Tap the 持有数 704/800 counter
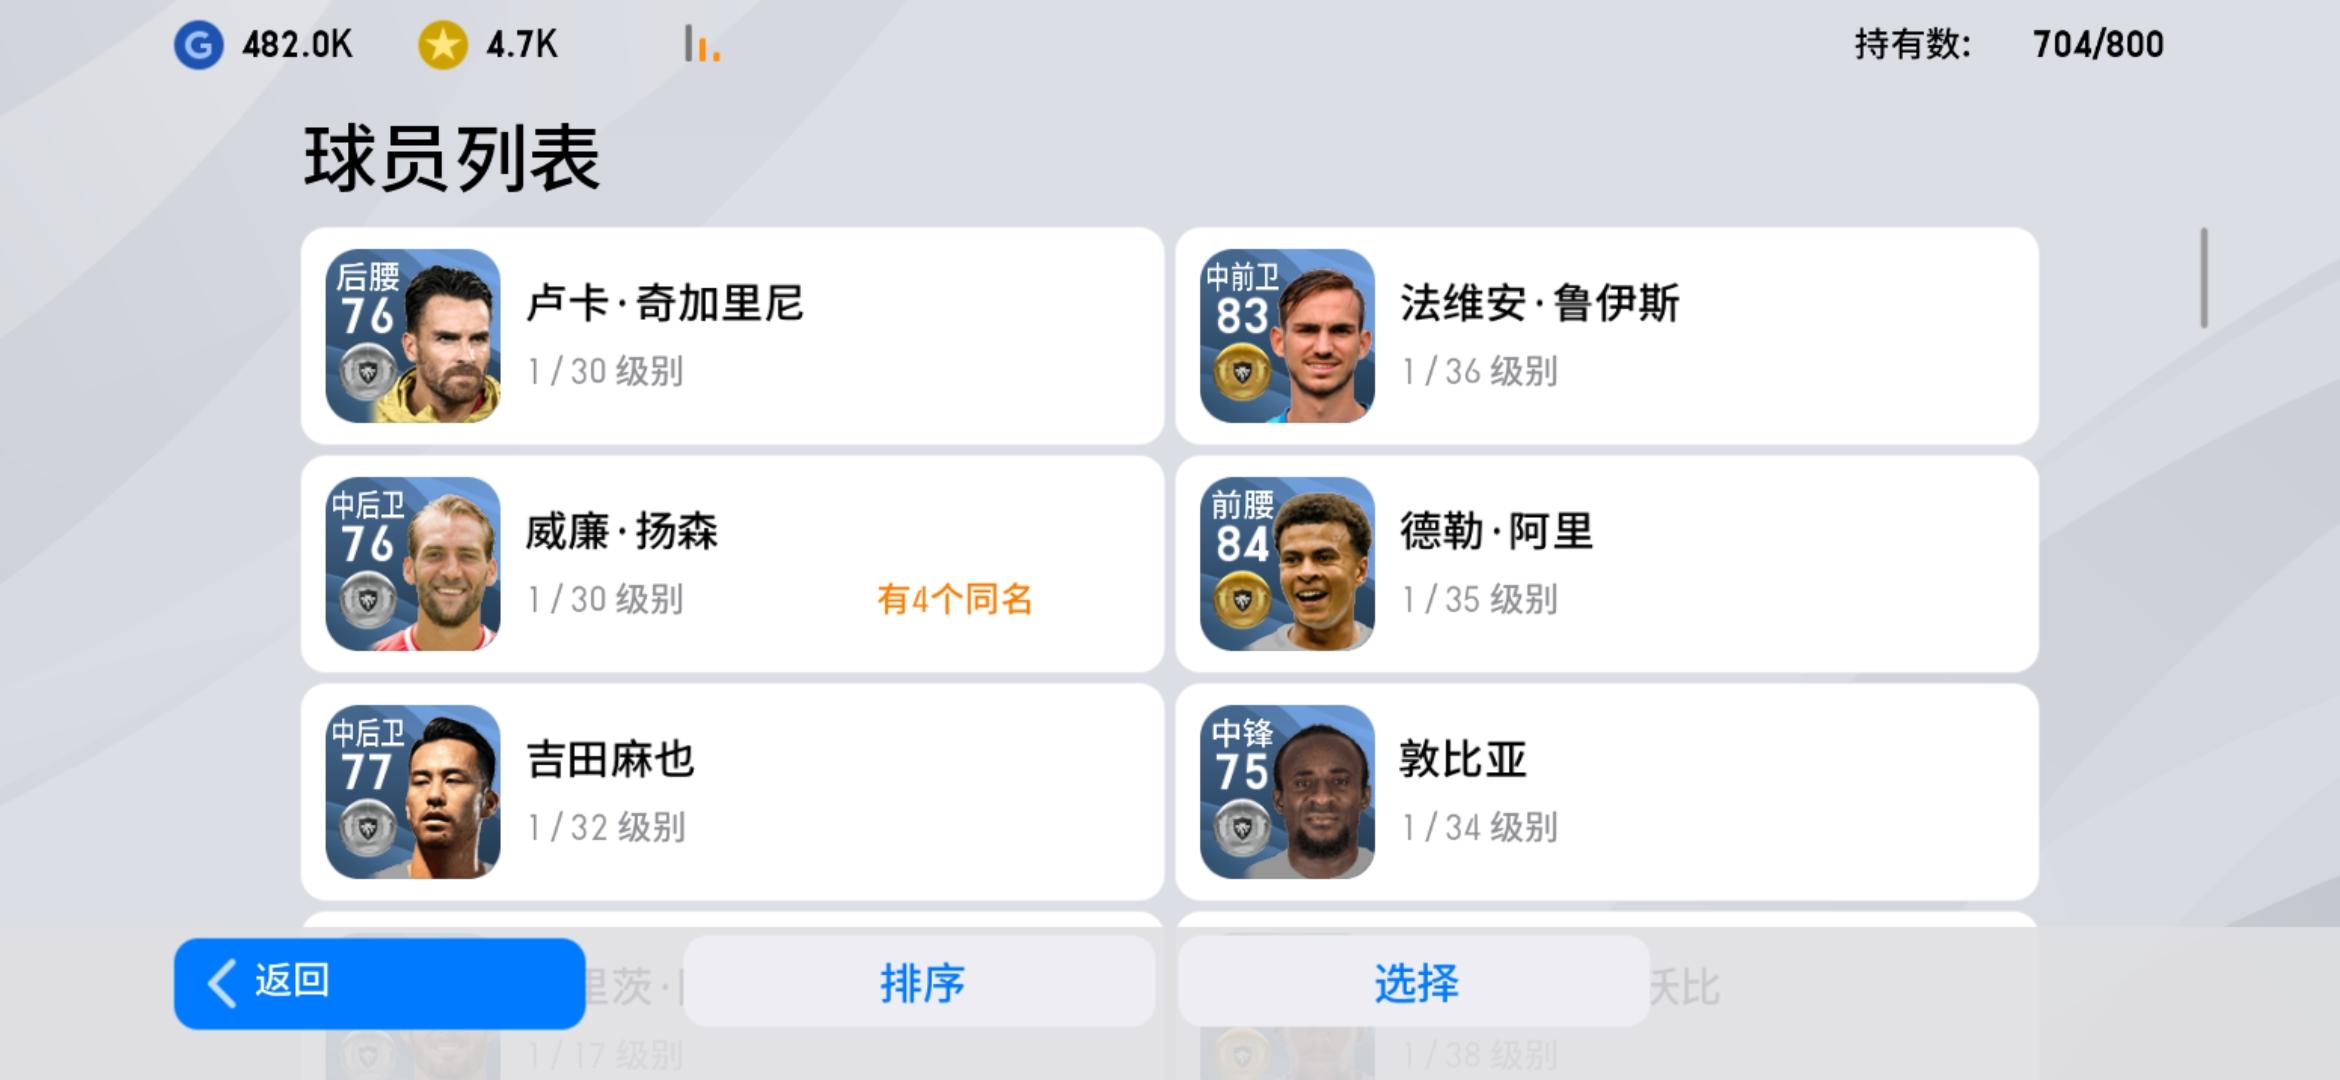Viewport: 2340px width, 1080px height. pyautogui.click(x=2009, y=45)
